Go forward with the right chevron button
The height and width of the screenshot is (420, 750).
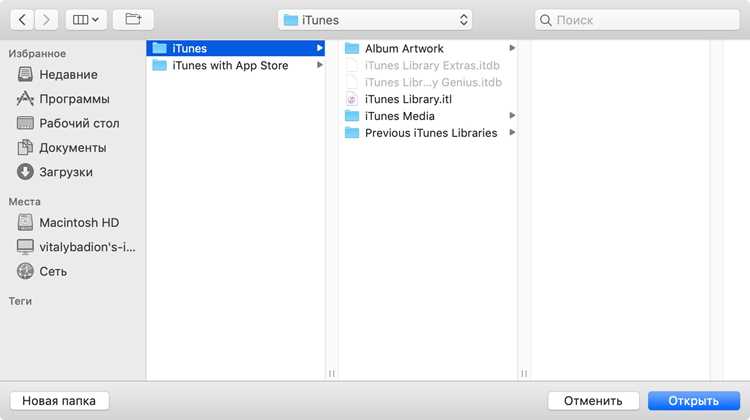(x=46, y=20)
